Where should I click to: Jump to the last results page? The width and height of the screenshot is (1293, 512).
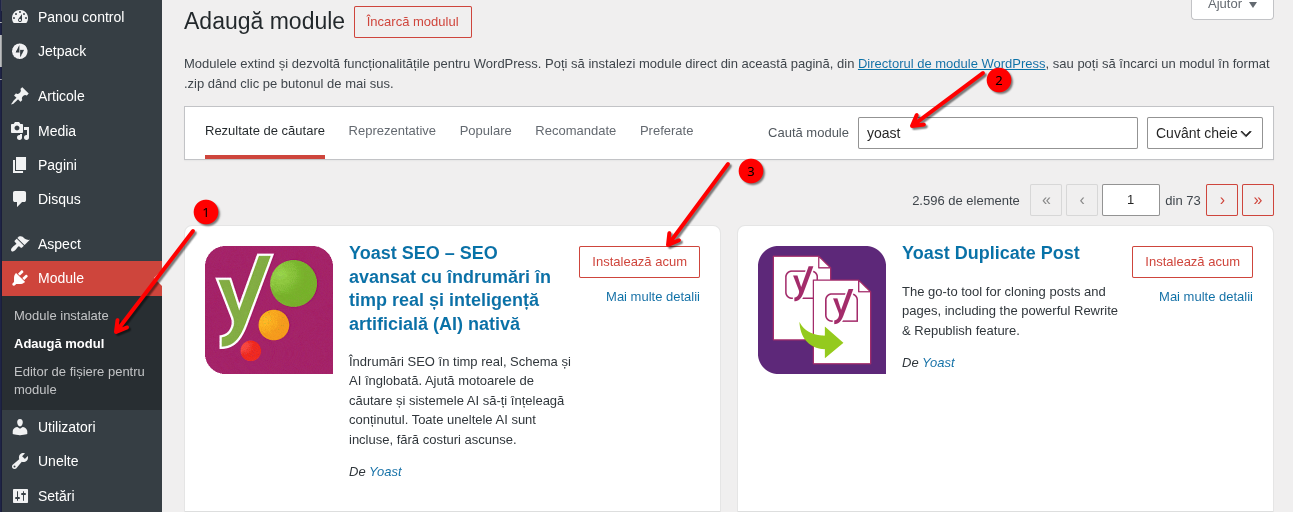tap(1258, 200)
